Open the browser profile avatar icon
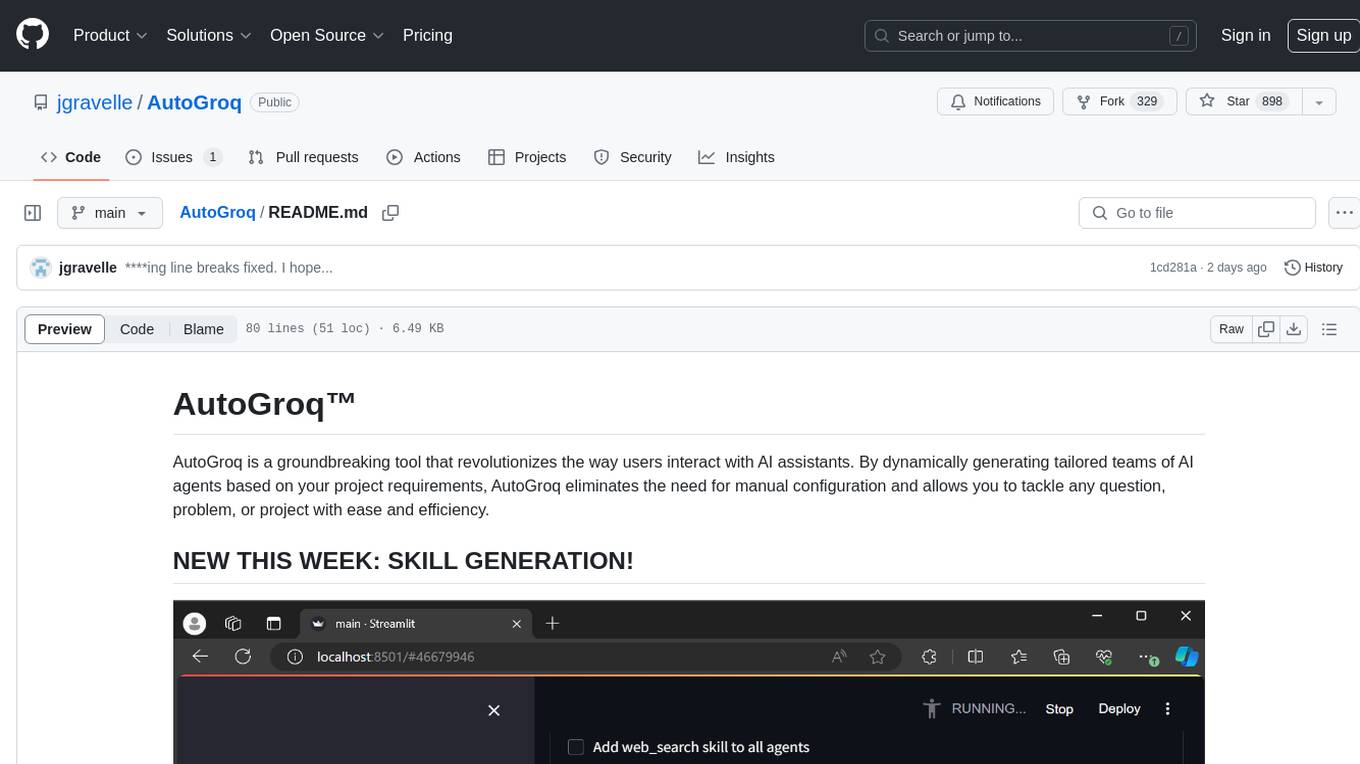This screenshot has width=1360, height=764. click(194, 623)
